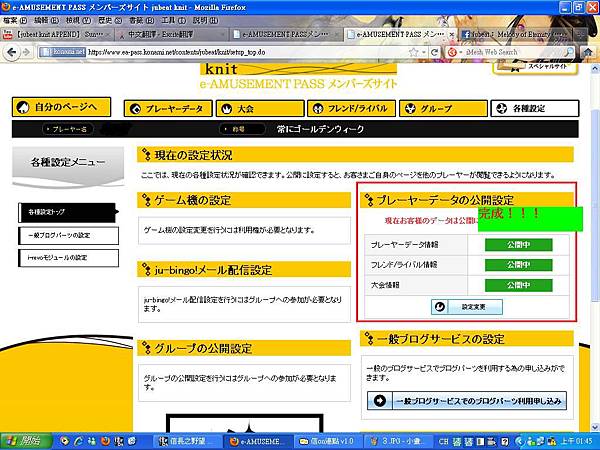Click the konami.net site identity badge

point(62,52)
